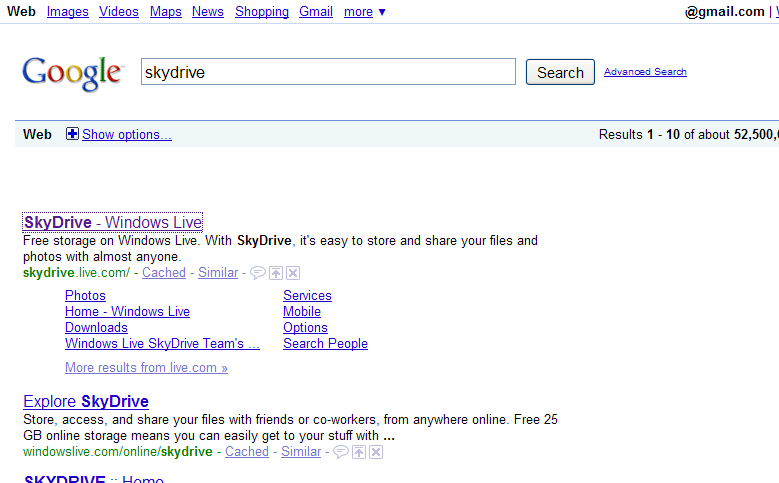Open the Similar link for skydrive.live.com
779x483 pixels.
(218, 272)
